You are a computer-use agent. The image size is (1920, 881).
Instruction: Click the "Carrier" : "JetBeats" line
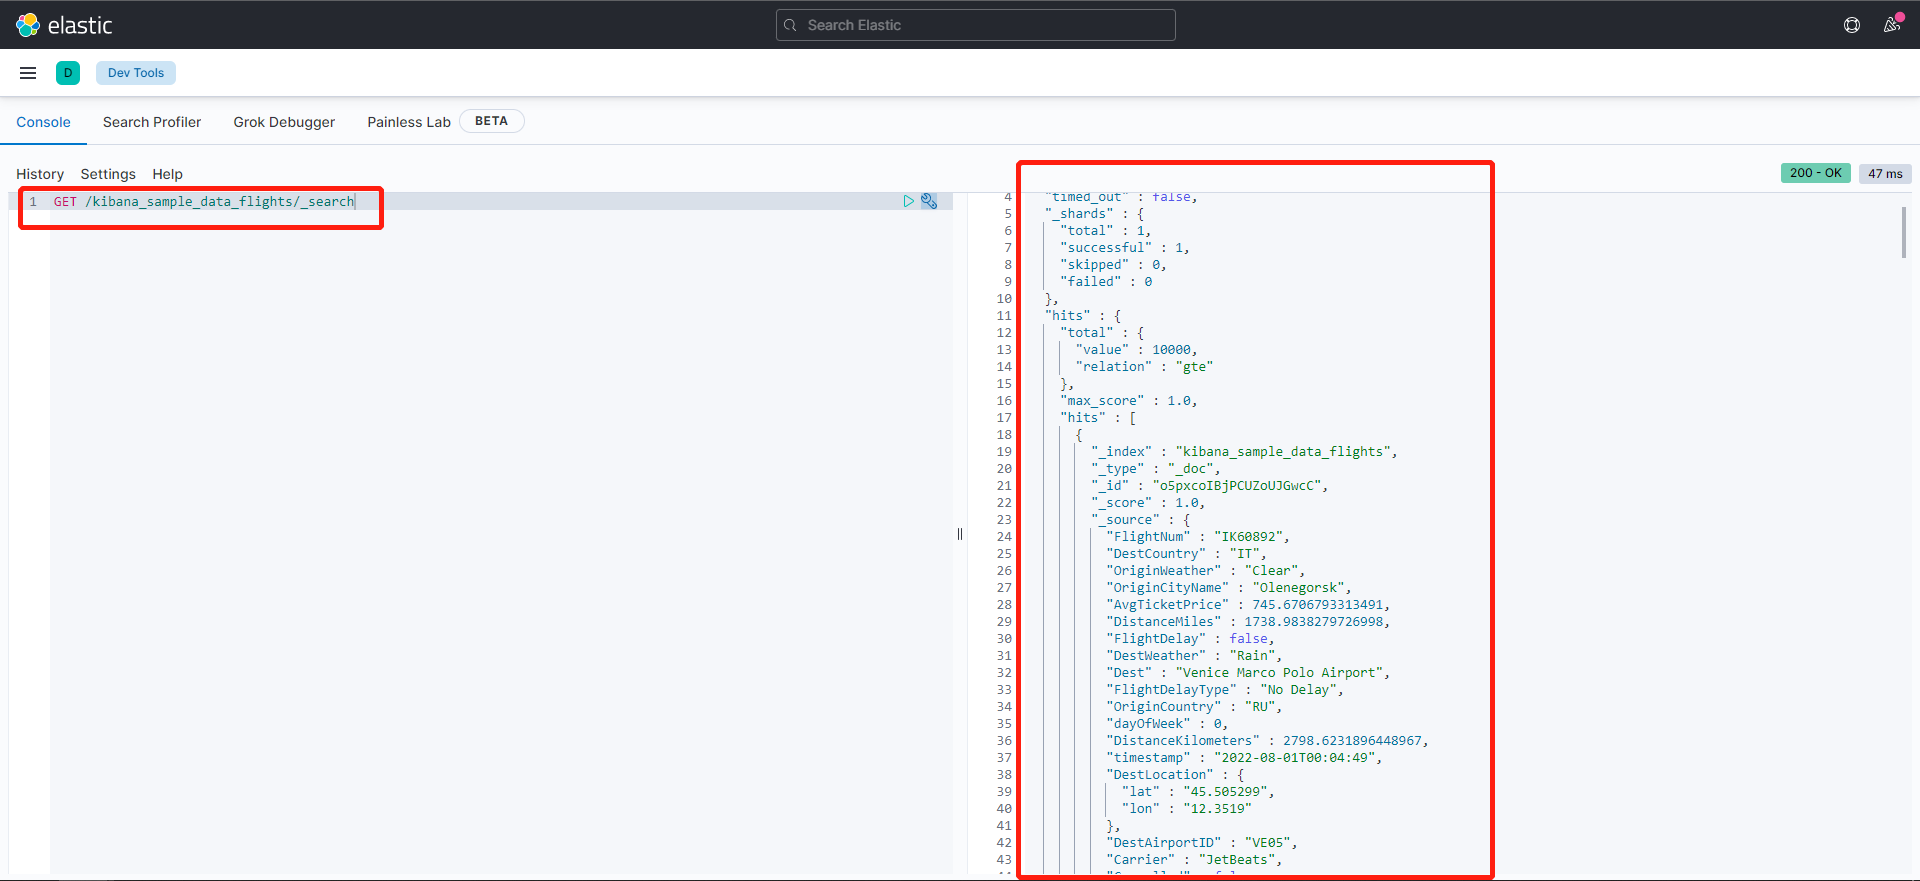tap(1194, 860)
